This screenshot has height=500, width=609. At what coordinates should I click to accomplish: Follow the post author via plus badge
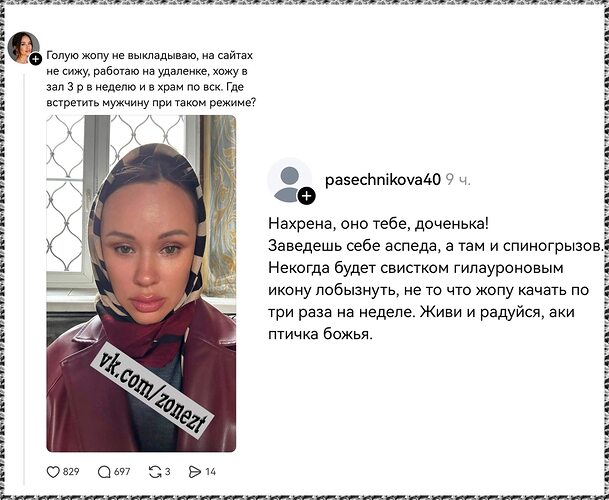pyautogui.click(x=35, y=59)
